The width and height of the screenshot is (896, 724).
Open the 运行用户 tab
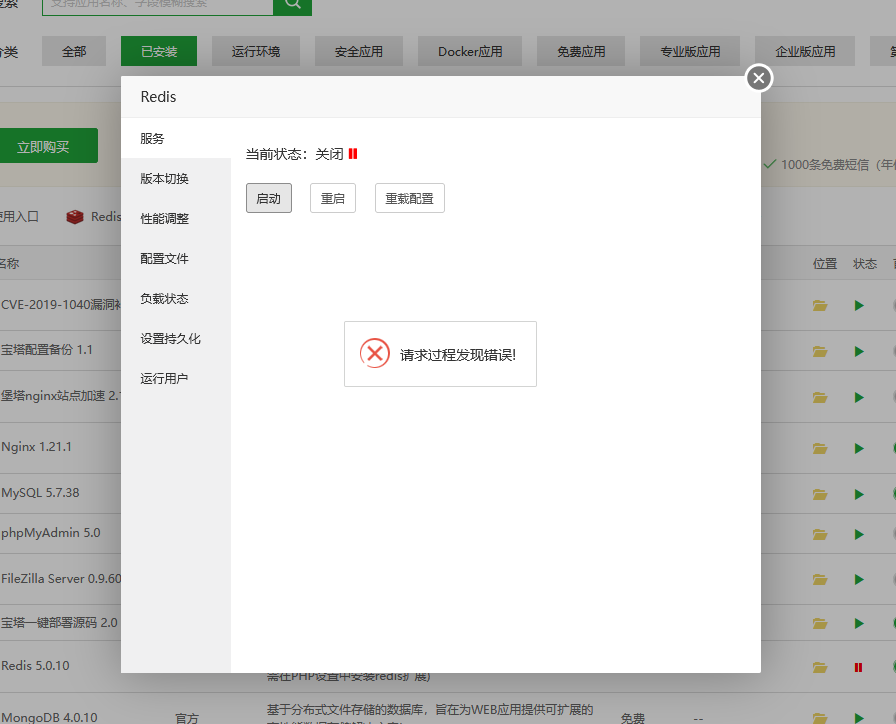[x=176, y=378]
